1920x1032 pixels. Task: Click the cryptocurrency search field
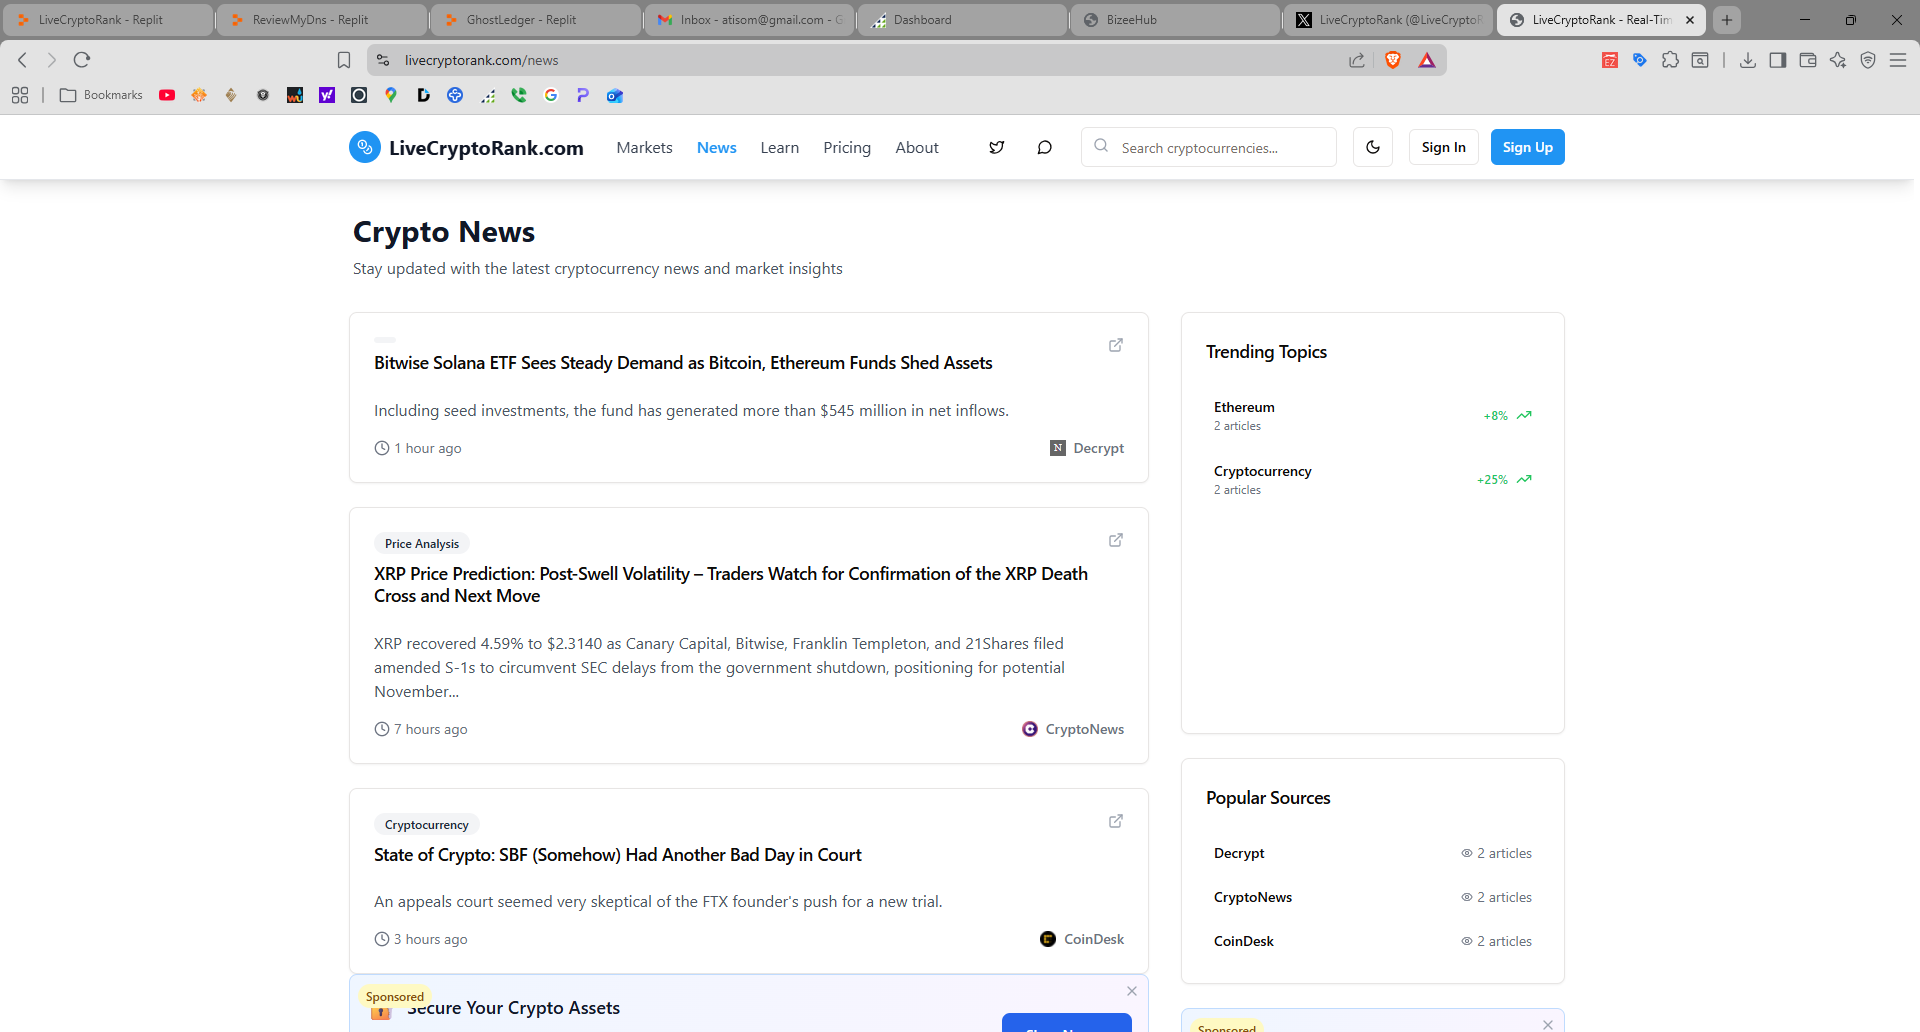1208,147
